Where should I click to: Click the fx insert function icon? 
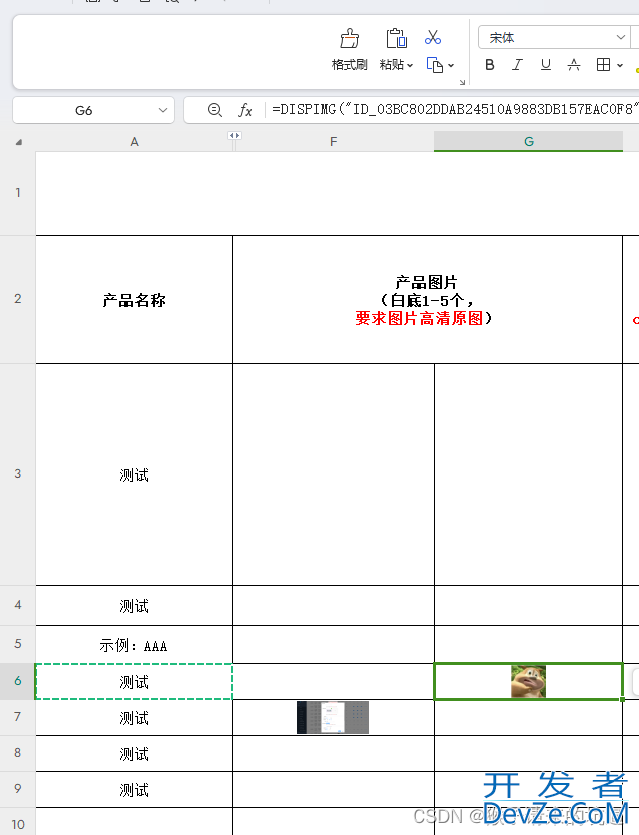[x=245, y=110]
